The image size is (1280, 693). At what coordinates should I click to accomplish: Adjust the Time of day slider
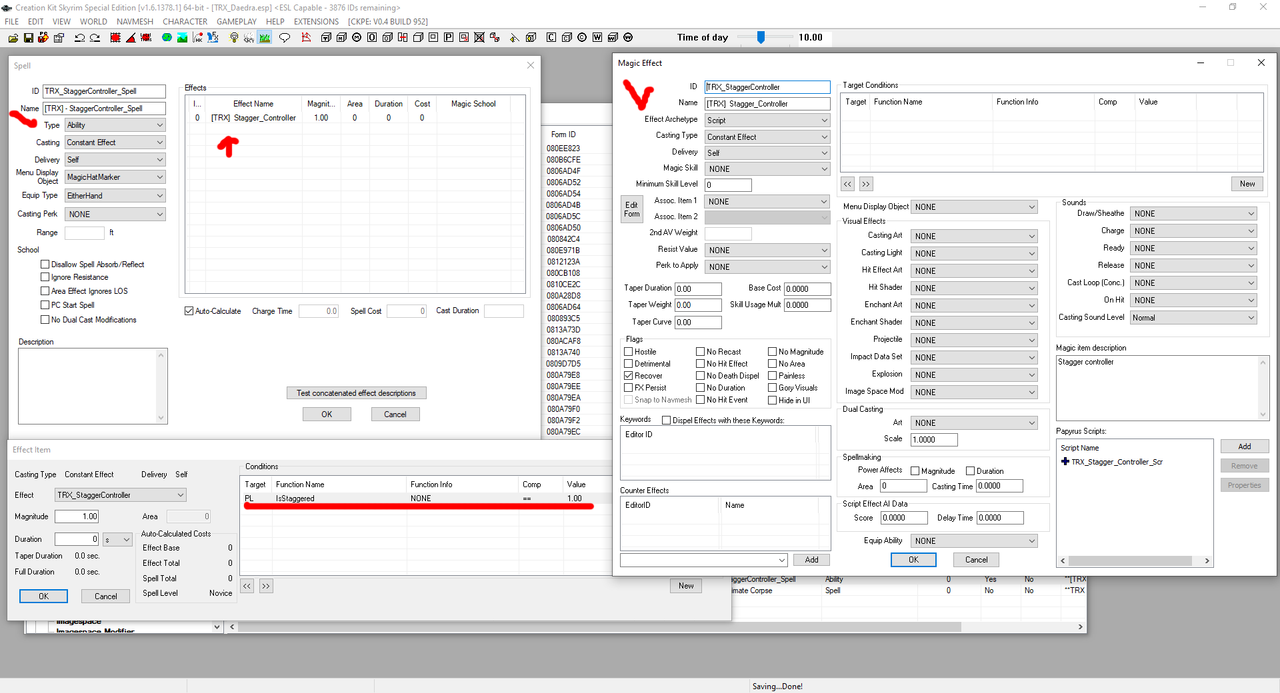pos(761,37)
